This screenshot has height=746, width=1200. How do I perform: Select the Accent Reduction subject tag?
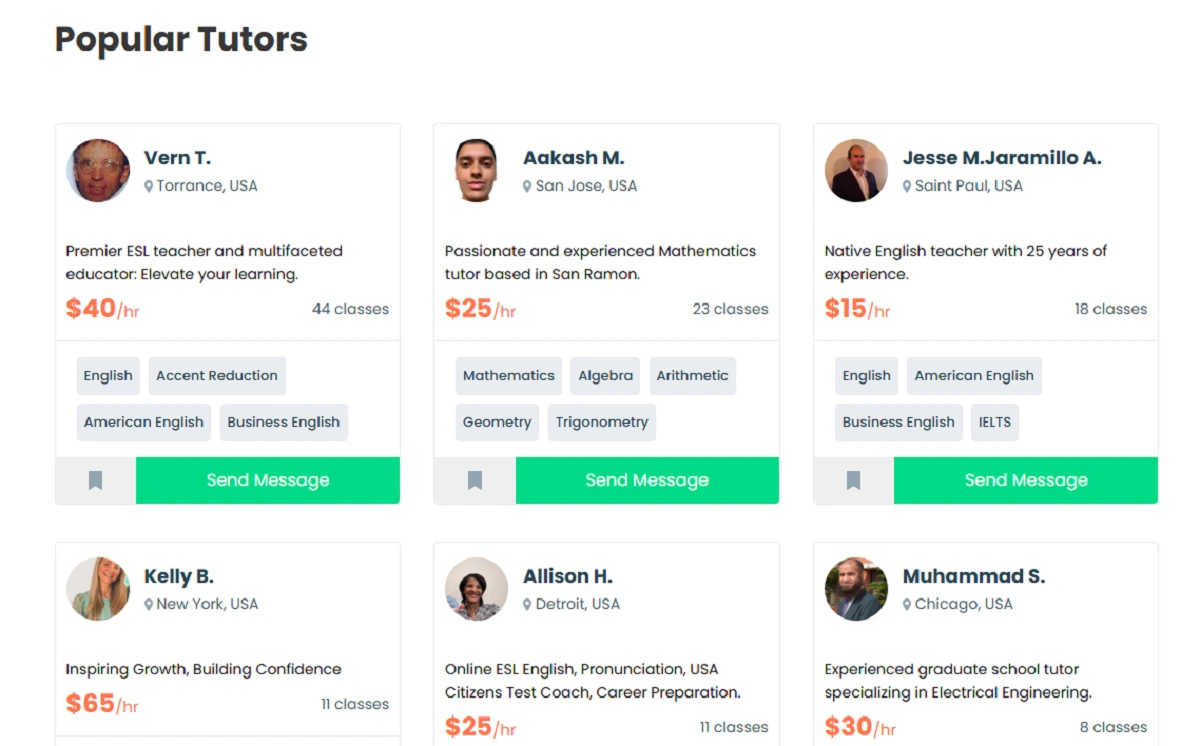(x=217, y=376)
